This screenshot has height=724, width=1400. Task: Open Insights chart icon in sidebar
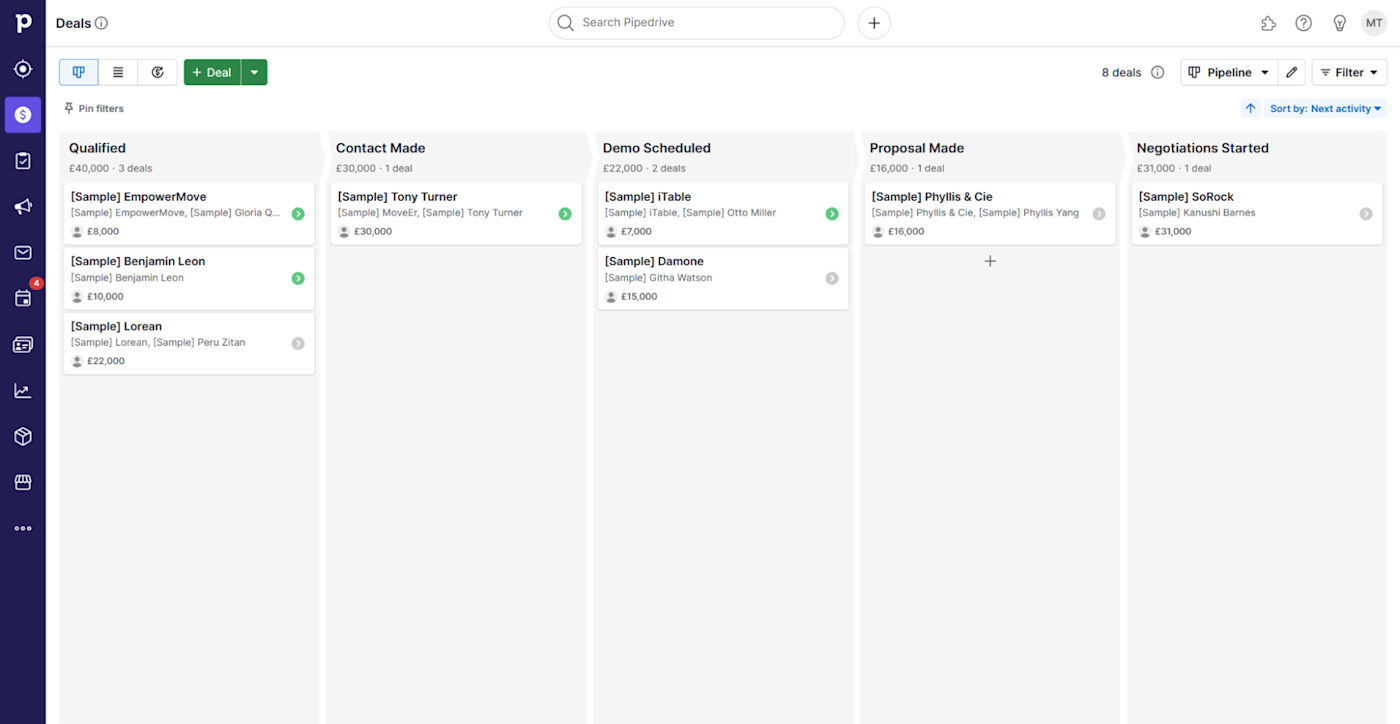tap(23, 391)
